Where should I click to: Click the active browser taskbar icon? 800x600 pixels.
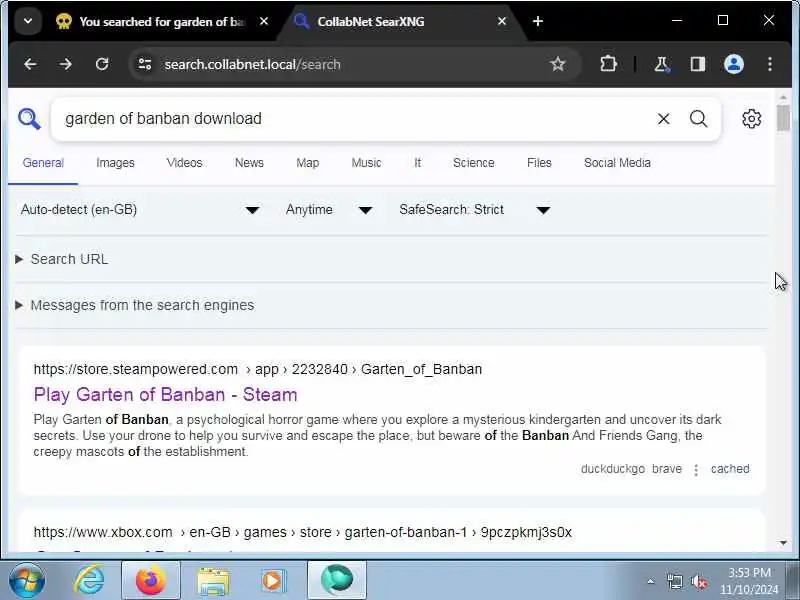(337, 580)
